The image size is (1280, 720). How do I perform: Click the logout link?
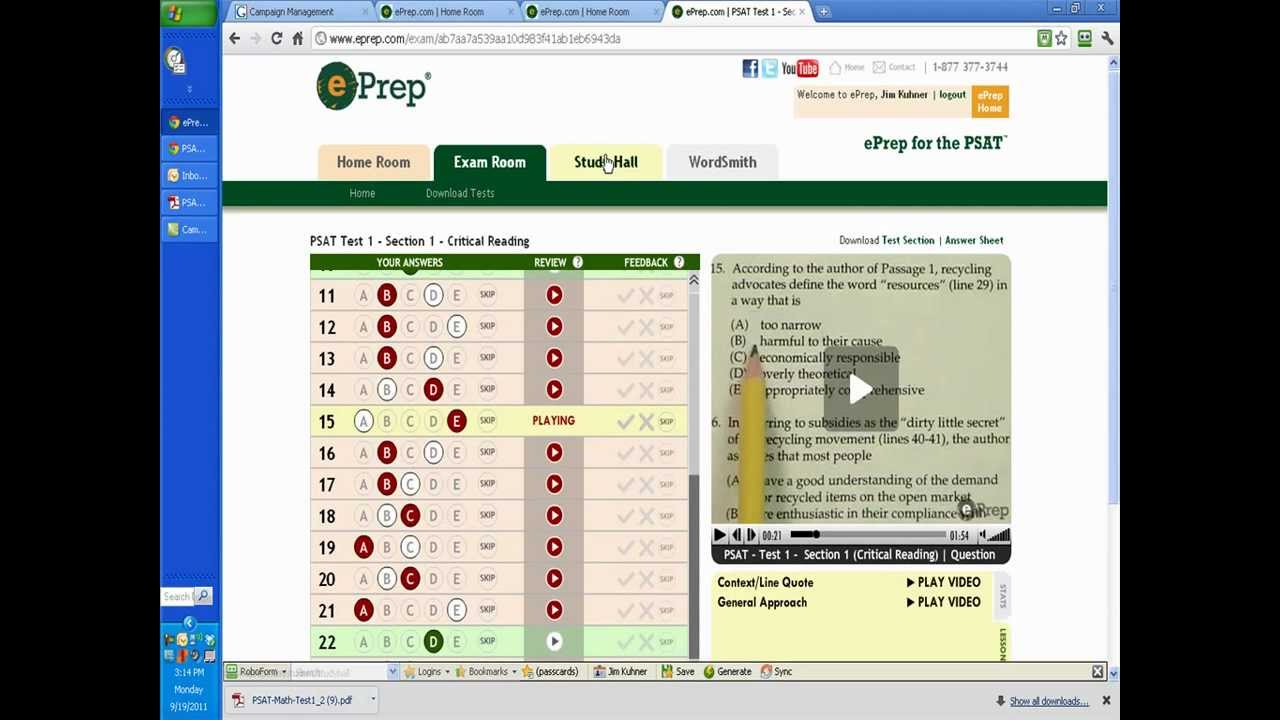952,95
